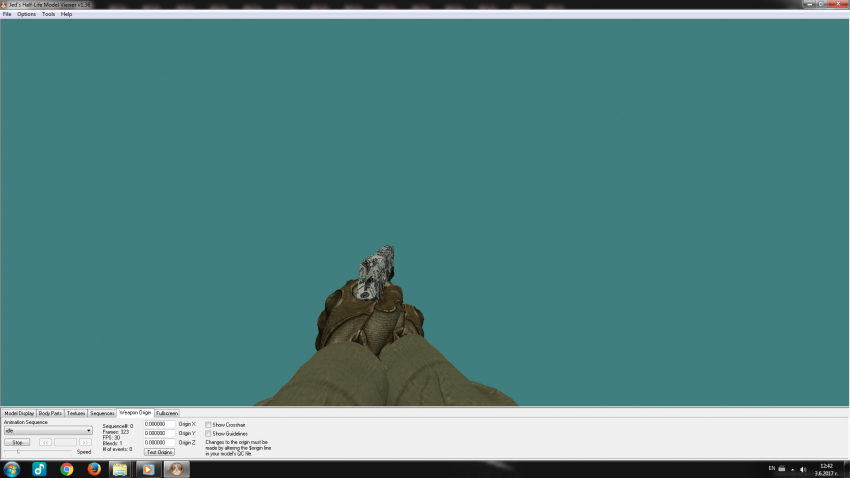
Task: Click the EN language indicator
Action: pos(771,468)
